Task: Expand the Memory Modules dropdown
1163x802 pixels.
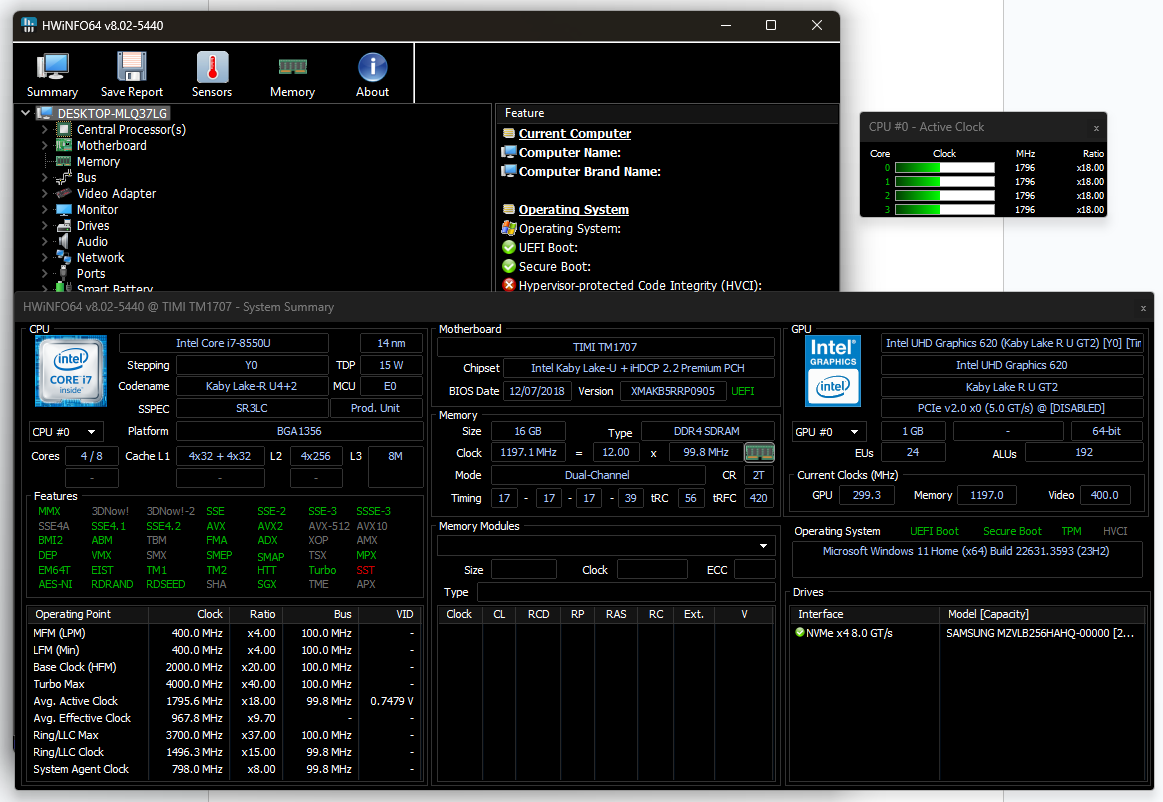Action: pos(763,546)
